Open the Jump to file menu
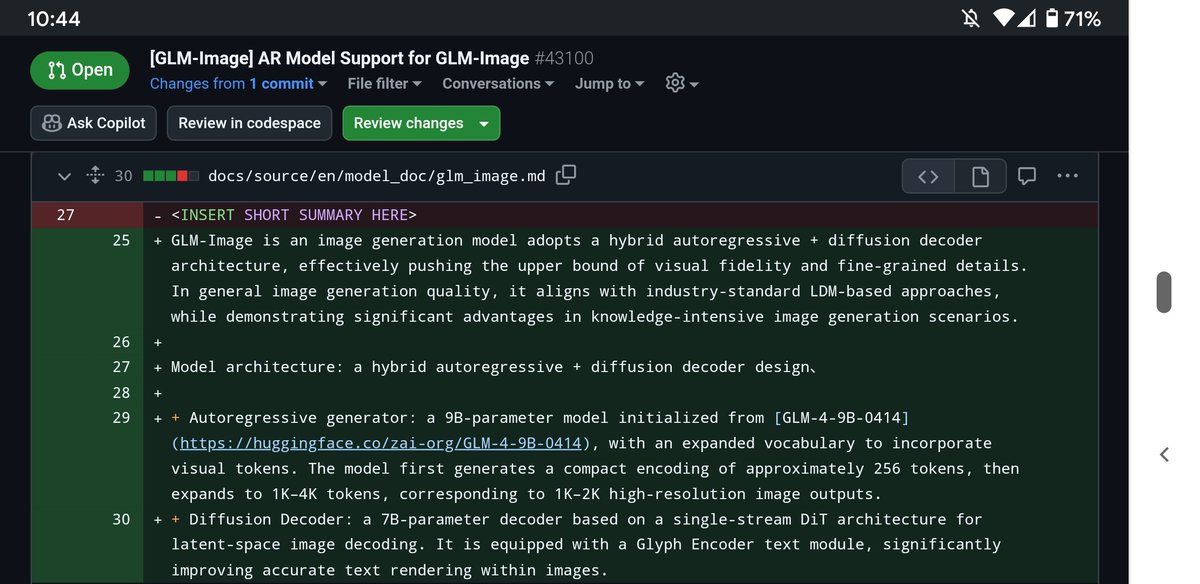 tap(610, 84)
